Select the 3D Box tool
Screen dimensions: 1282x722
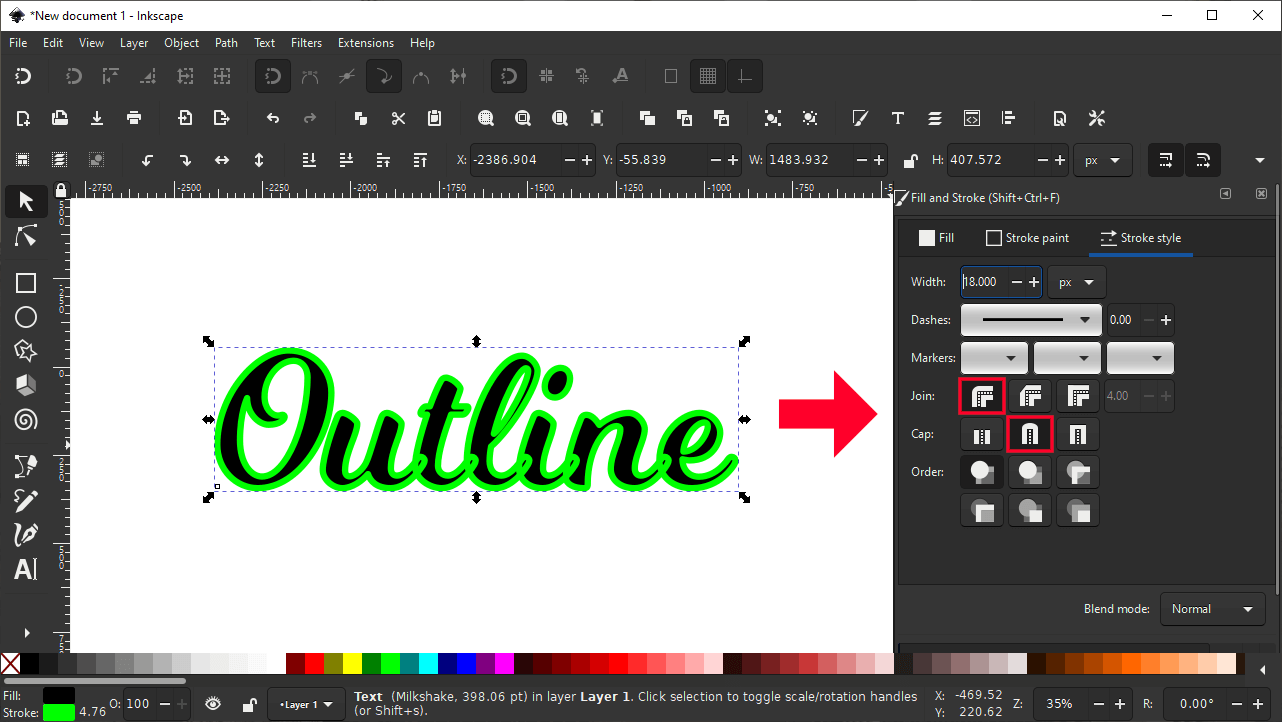pos(26,385)
